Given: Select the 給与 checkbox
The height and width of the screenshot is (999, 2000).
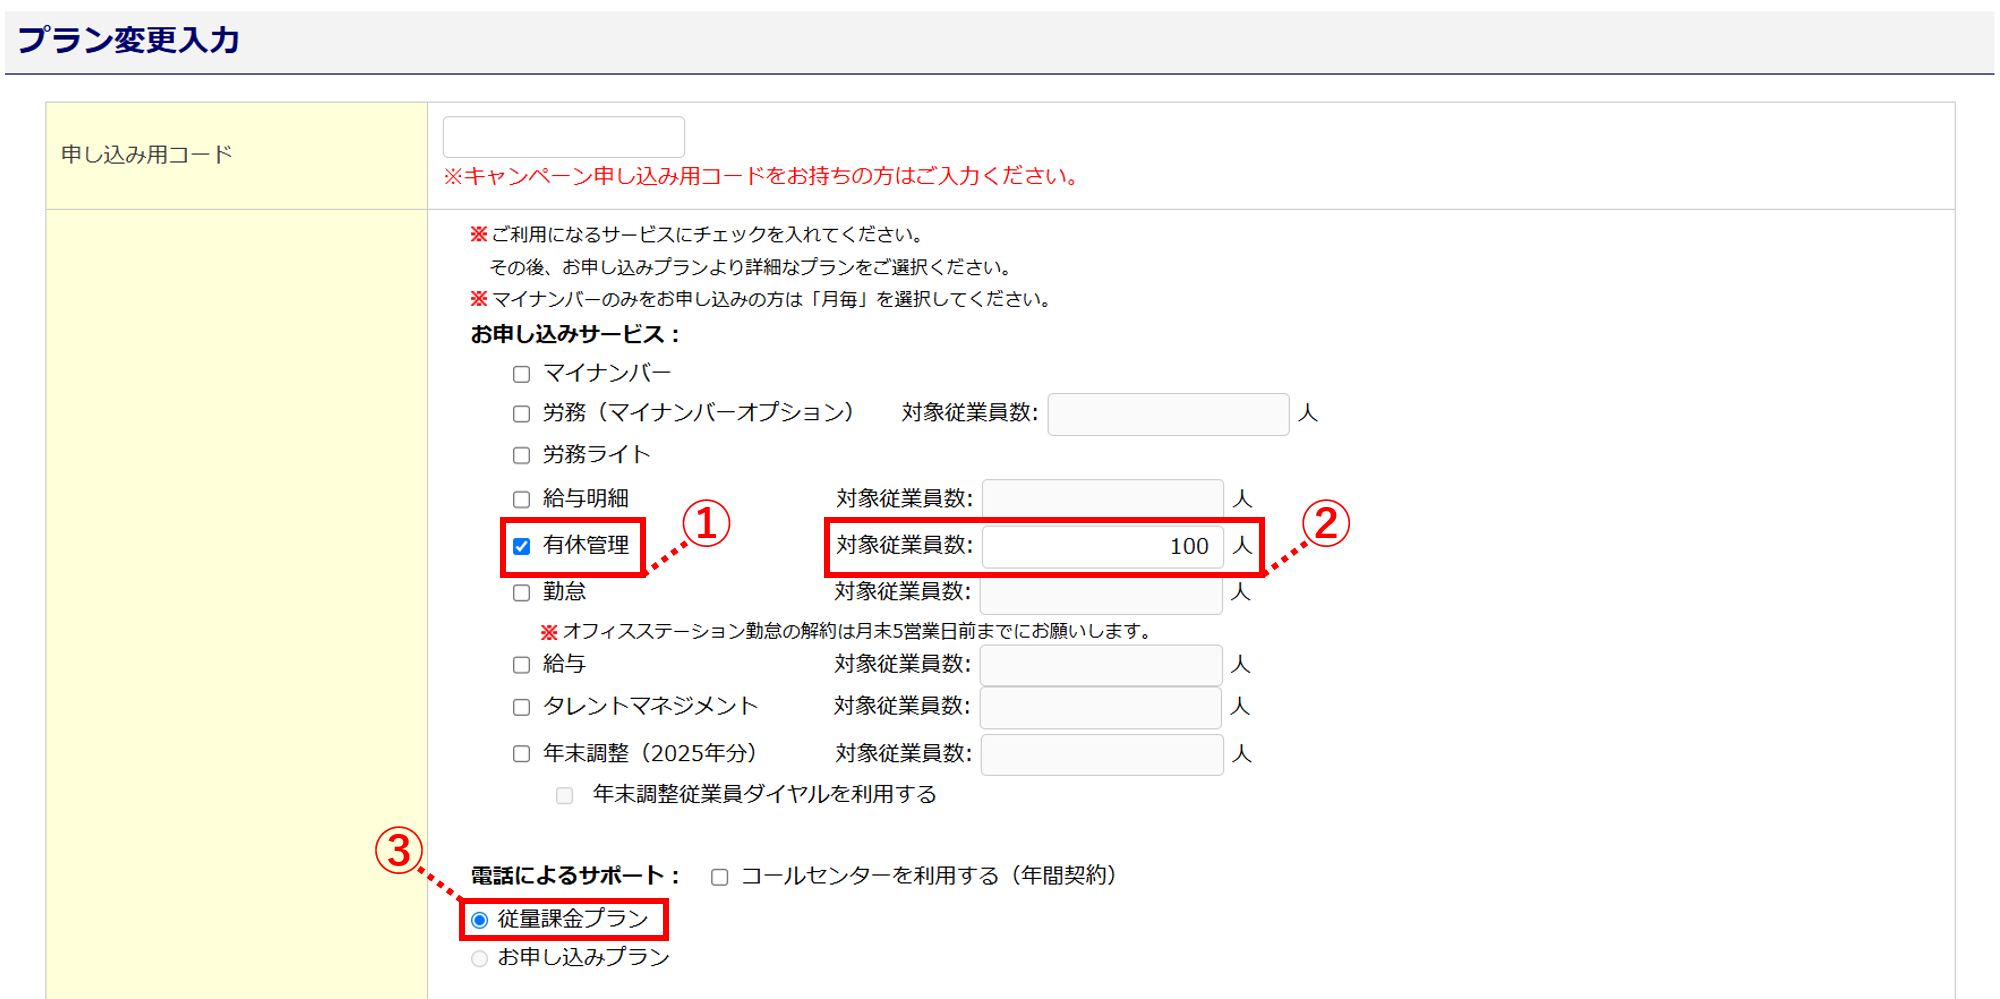Looking at the screenshot, I should pyautogui.click(x=521, y=665).
